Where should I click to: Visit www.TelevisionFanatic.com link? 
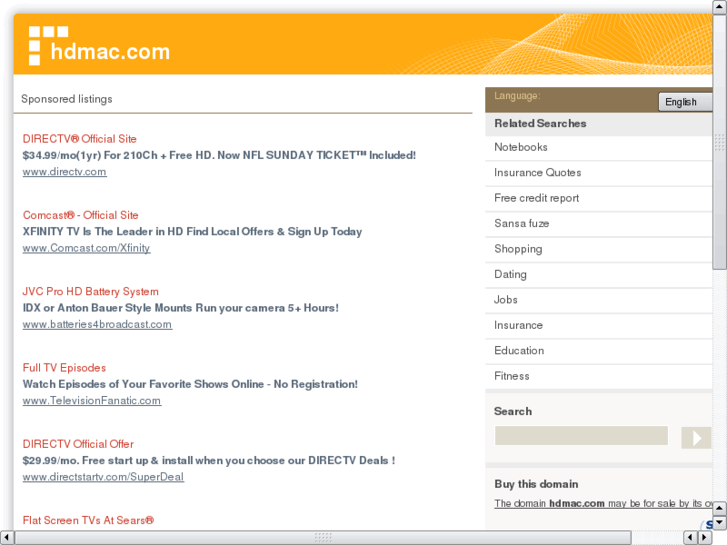(92, 401)
